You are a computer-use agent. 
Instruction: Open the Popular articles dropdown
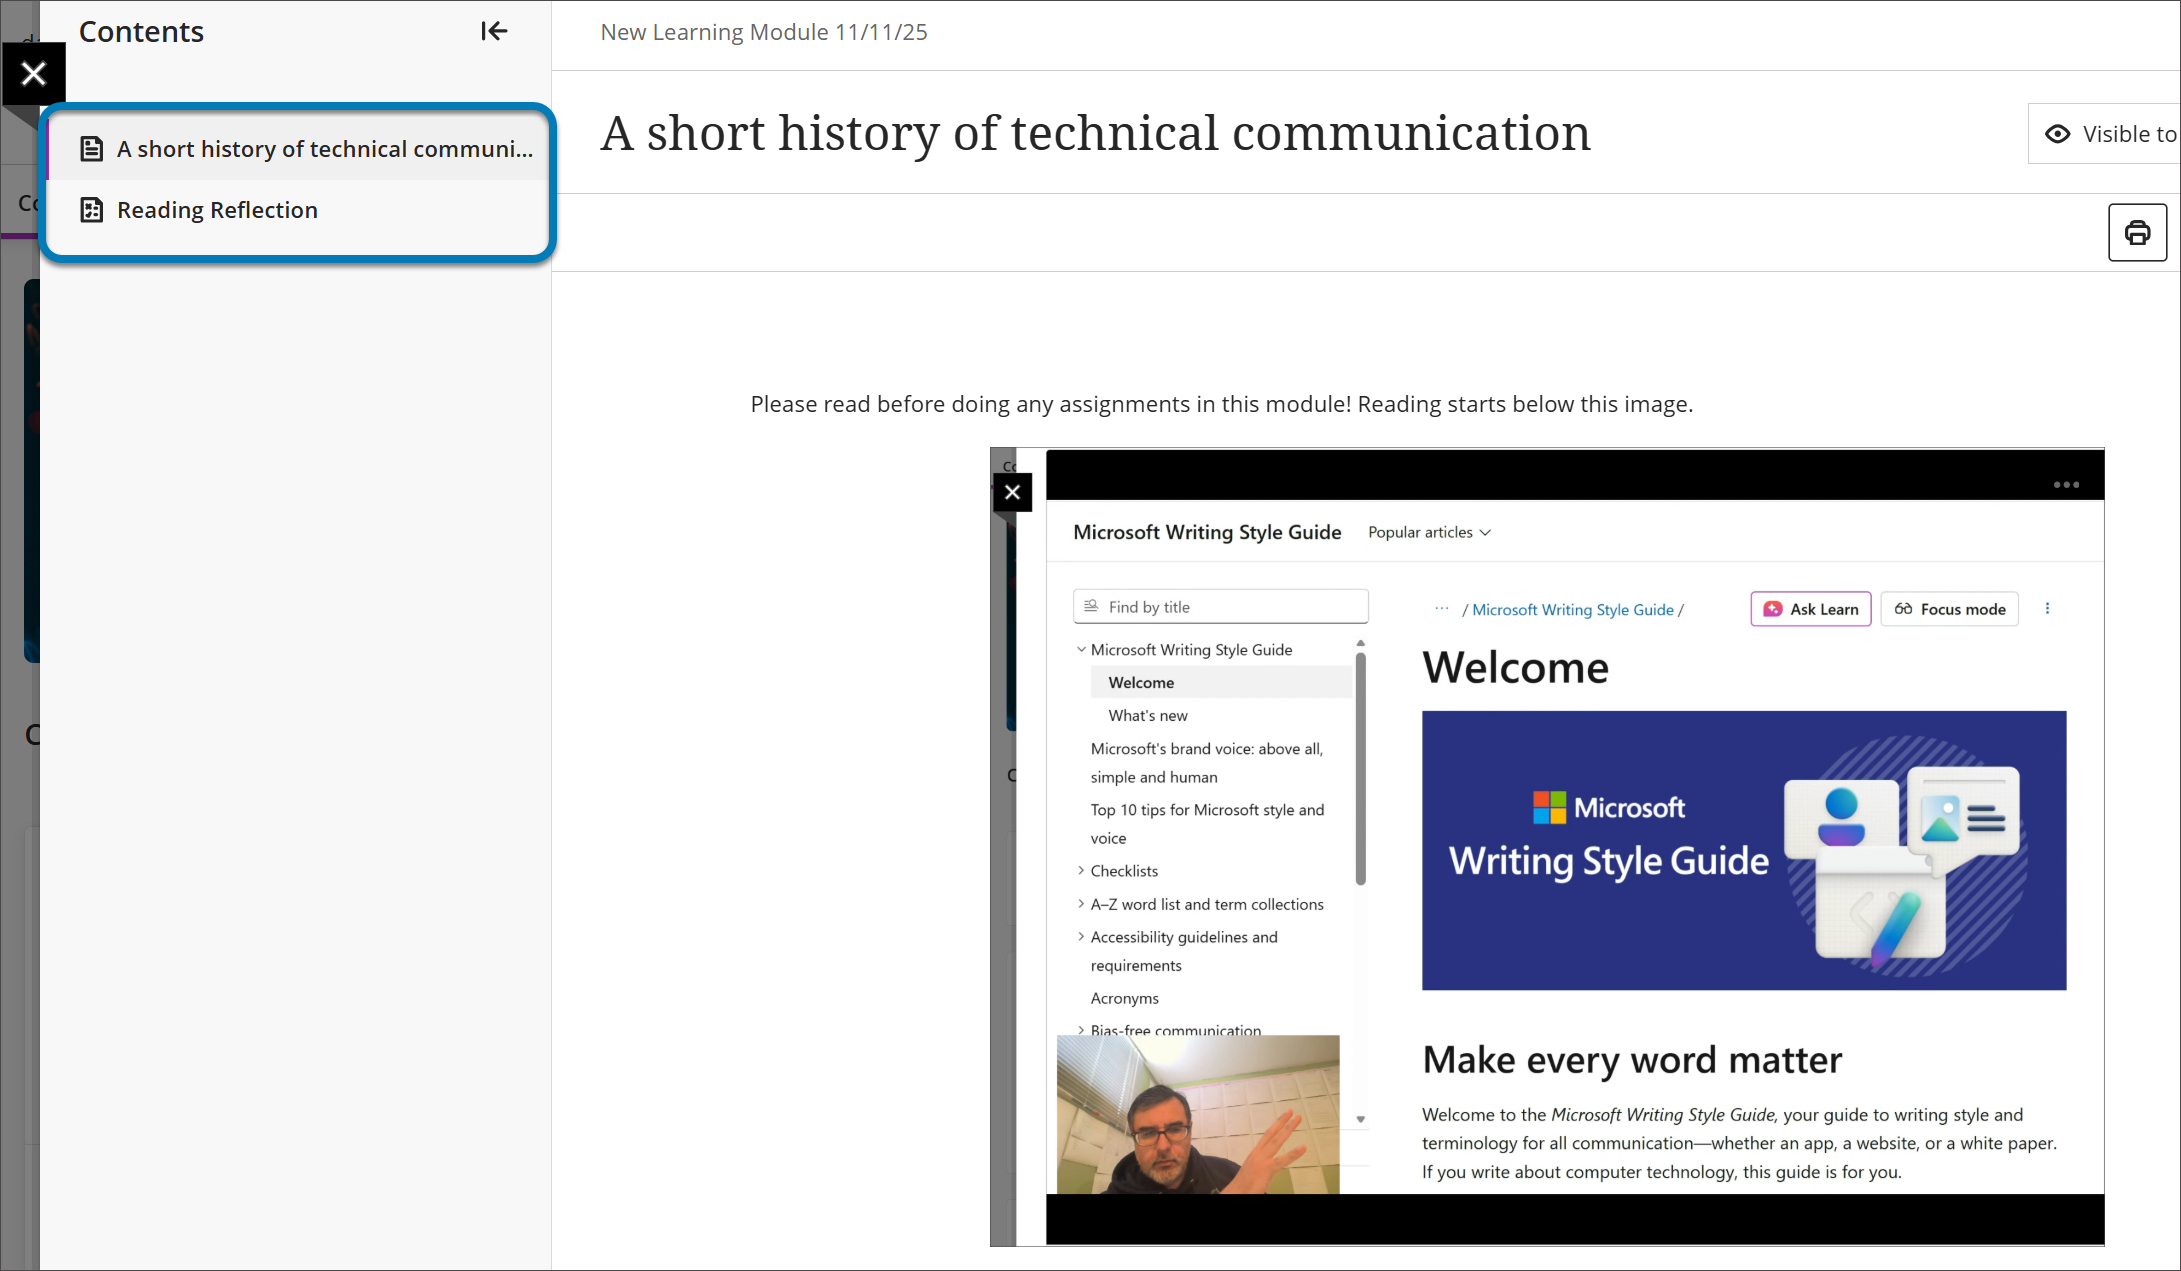(x=1428, y=532)
